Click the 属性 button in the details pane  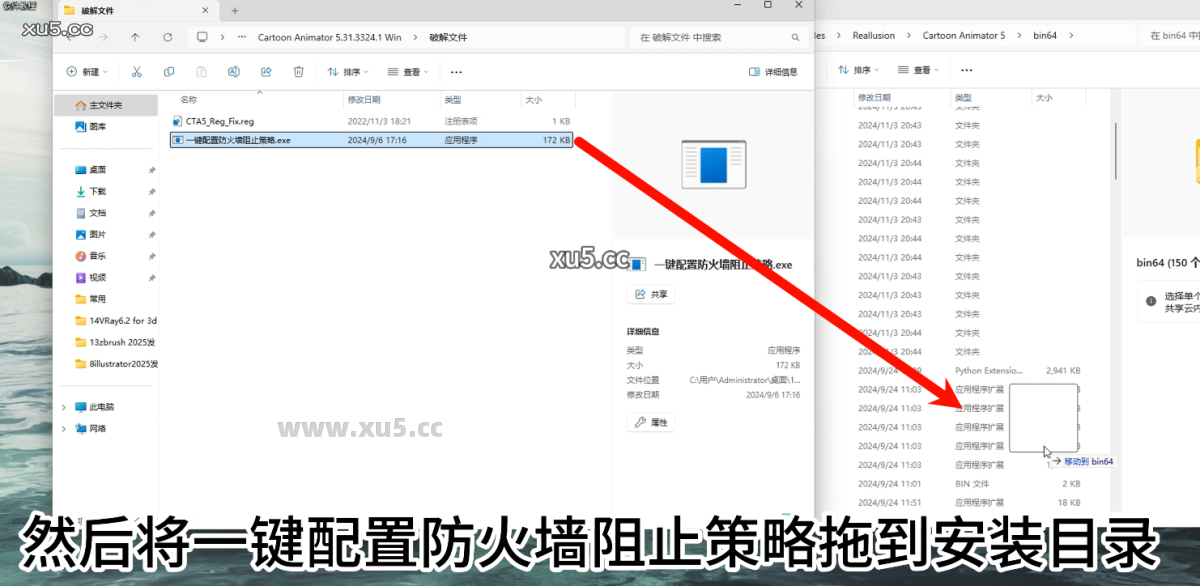[x=652, y=421]
